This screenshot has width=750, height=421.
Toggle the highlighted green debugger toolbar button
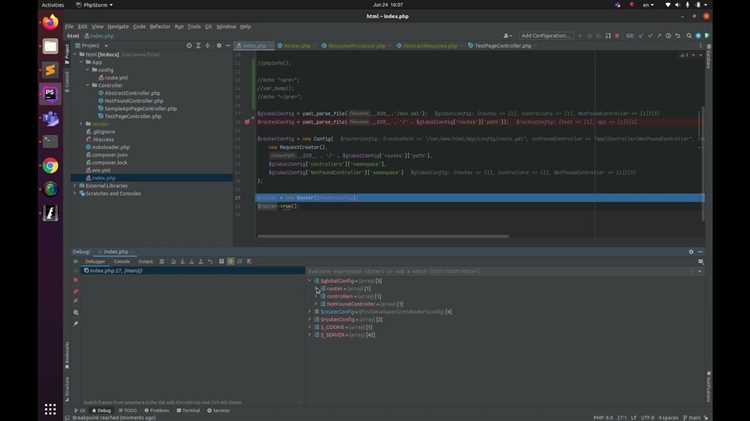pos(231,262)
